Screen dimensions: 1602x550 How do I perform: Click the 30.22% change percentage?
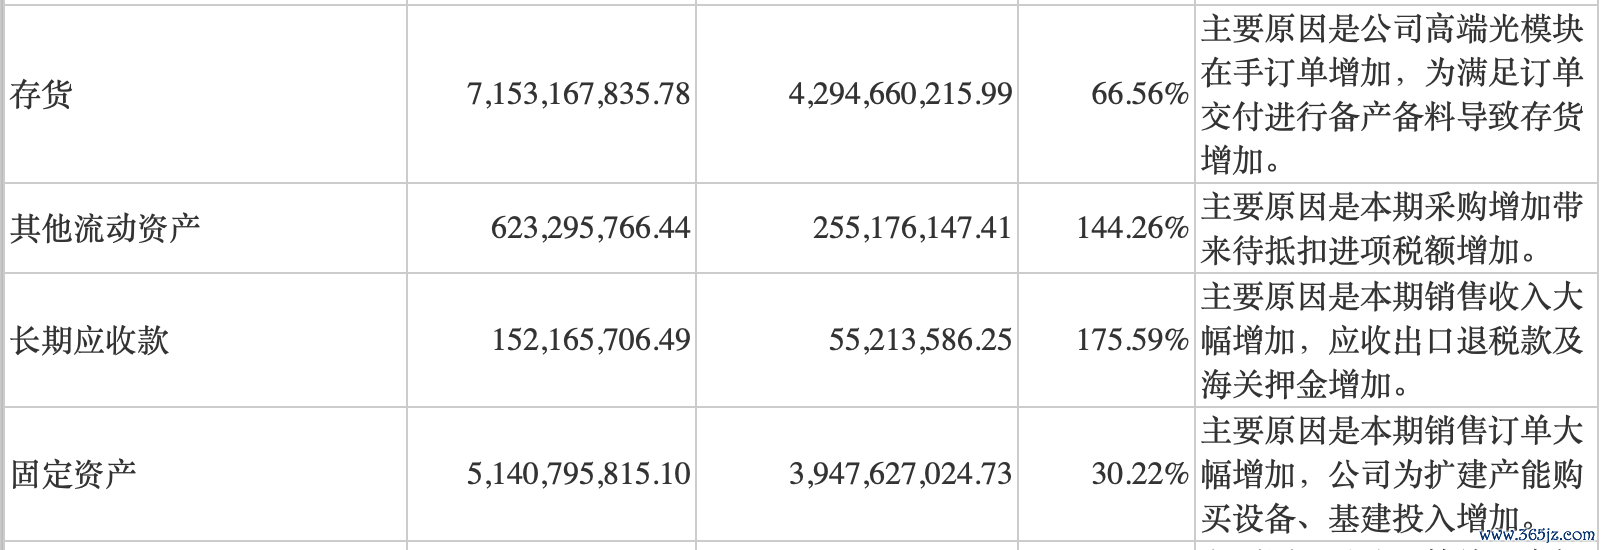1140,473
